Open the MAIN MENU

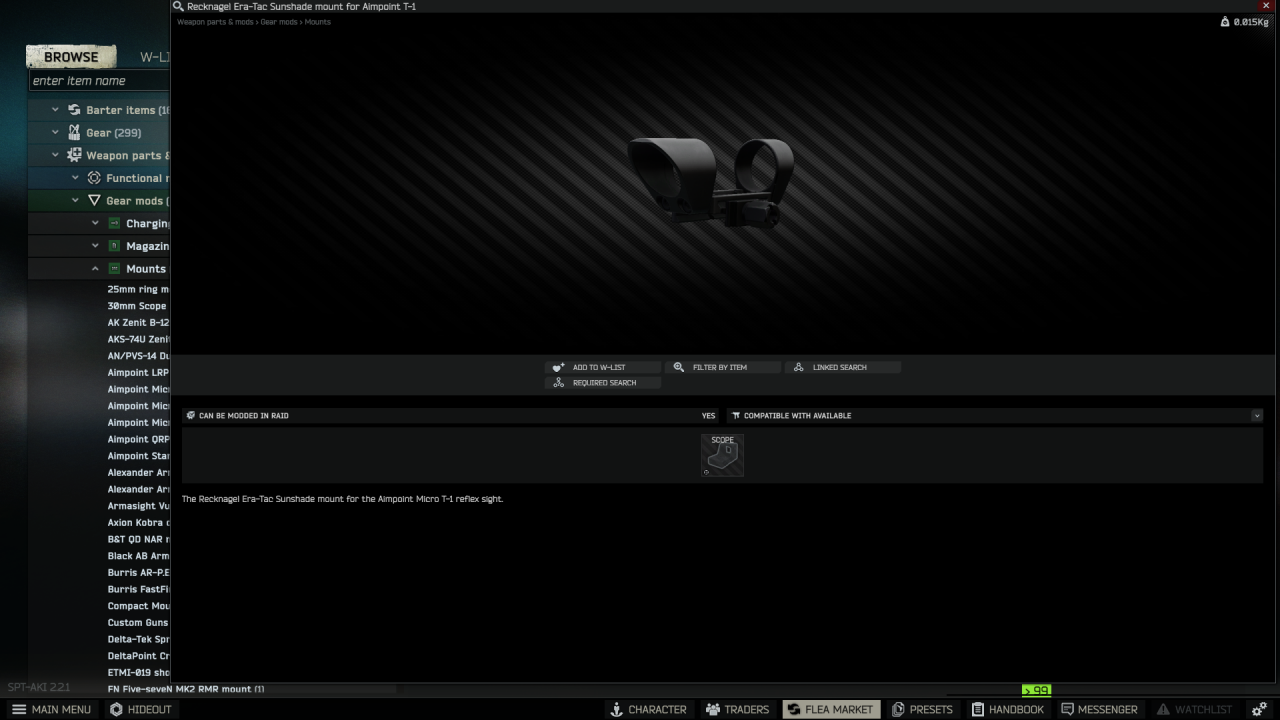pyautogui.click(x=51, y=709)
